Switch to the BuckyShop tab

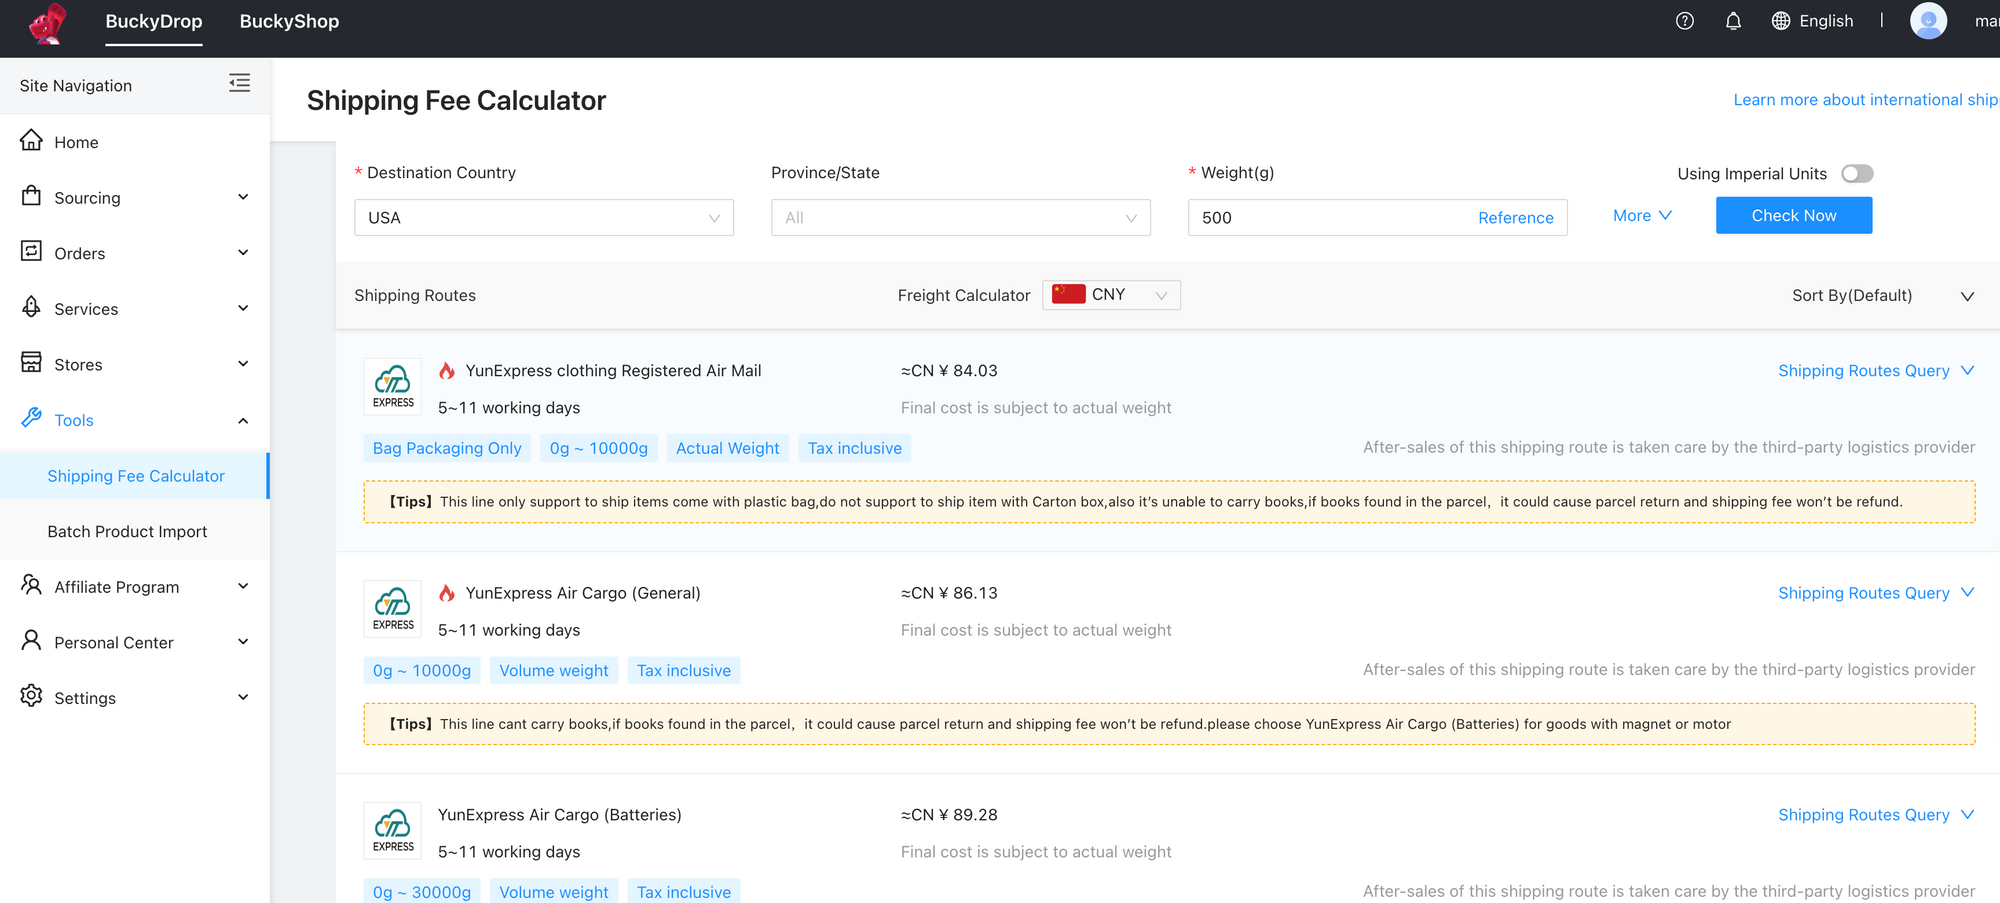point(289,22)
